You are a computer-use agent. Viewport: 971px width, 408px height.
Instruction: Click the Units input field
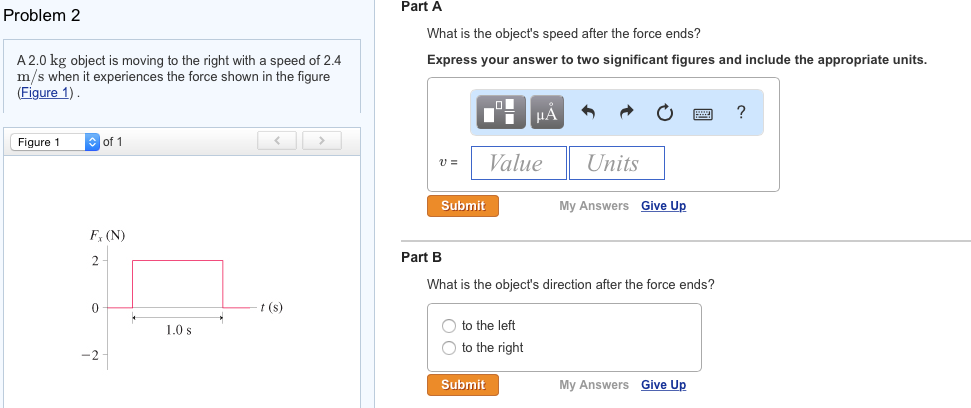tap(616, 163)
